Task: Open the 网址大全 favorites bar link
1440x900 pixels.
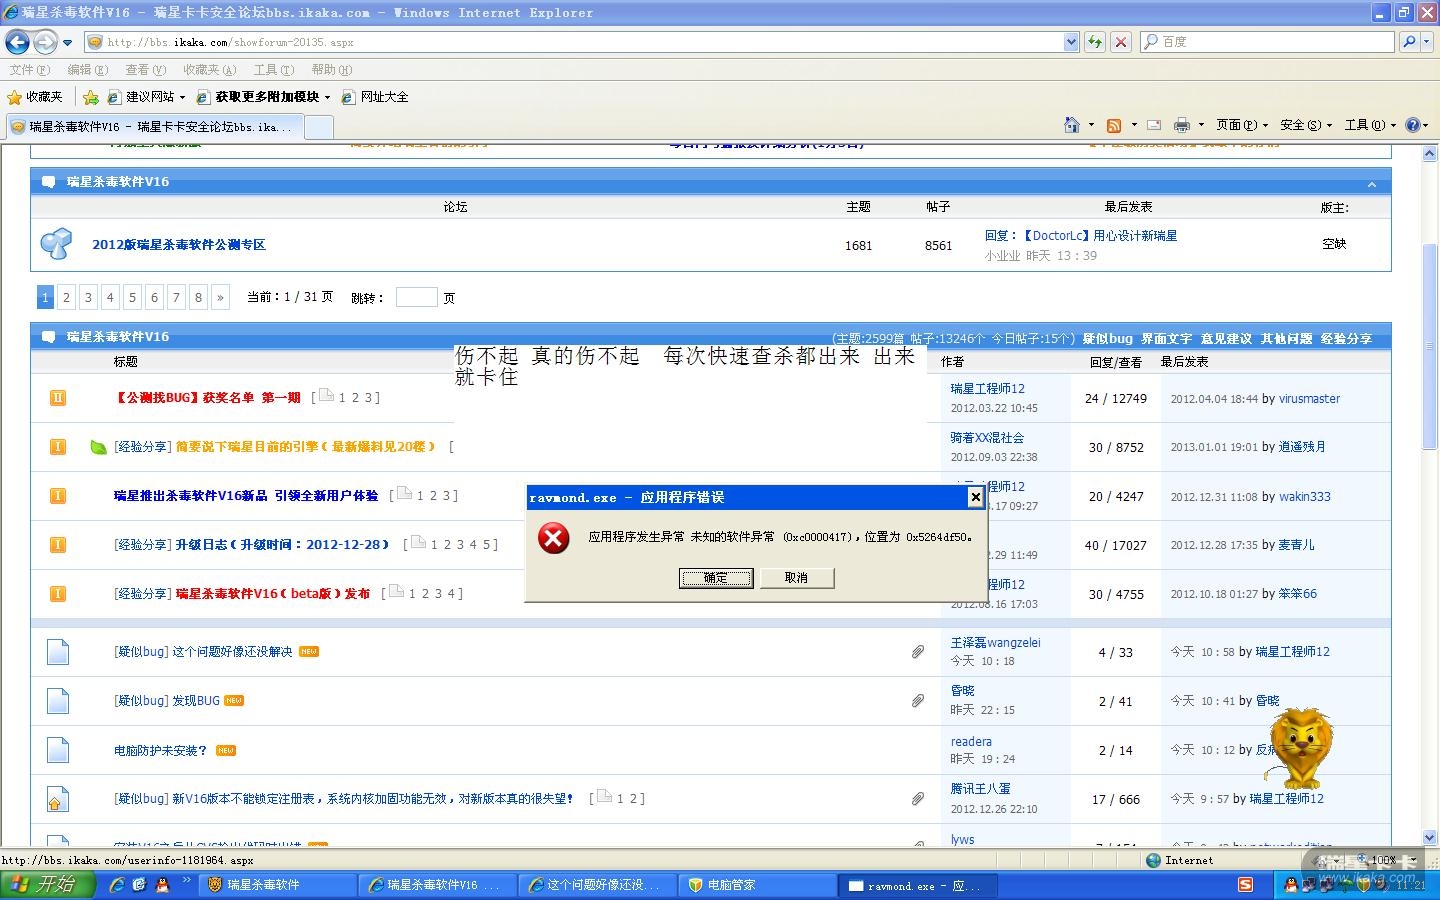Action: [x=375, y=97]
